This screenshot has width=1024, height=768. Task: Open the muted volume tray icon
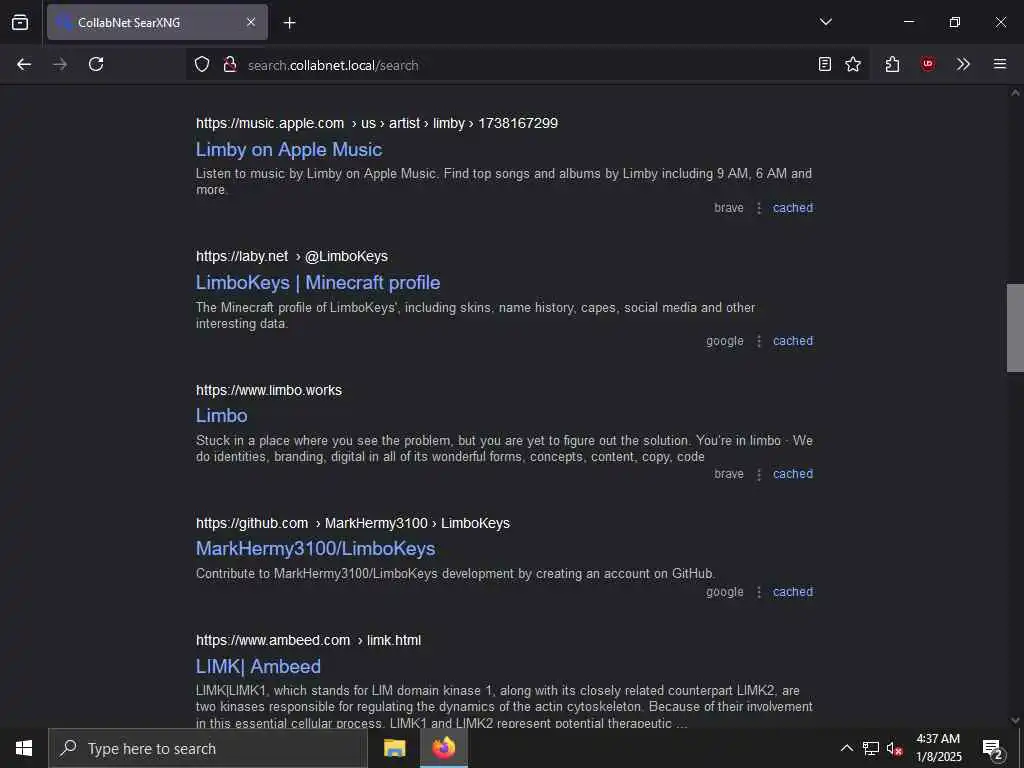tap(894, 748)
